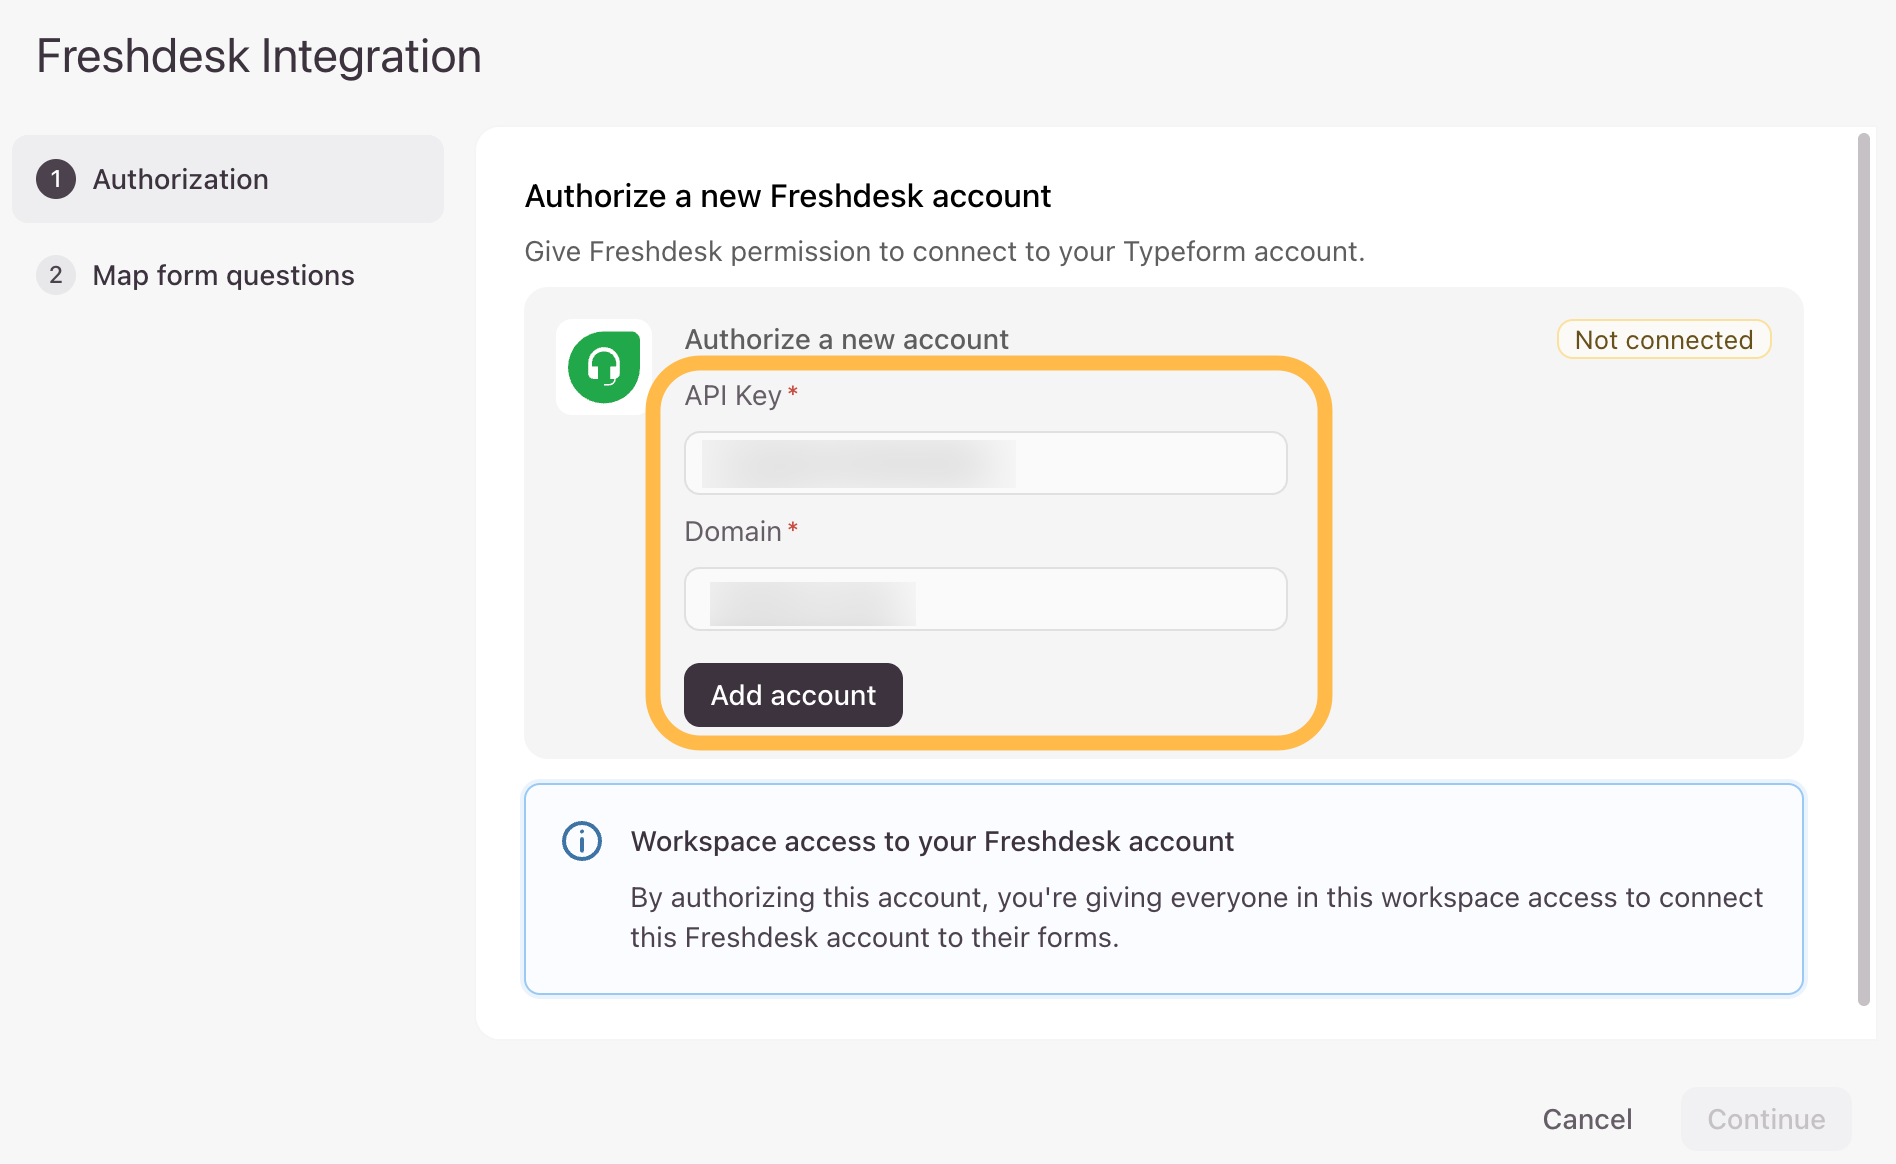Click the numbered circle for step 2
The image size is (1896, 1164).
pyautogui.click(x=57, y=275)
